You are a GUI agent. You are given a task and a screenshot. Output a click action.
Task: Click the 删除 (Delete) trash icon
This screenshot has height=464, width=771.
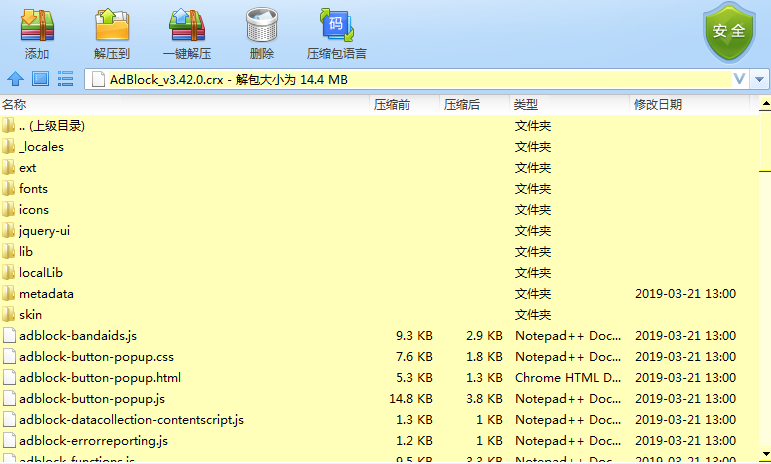[262, 25]
